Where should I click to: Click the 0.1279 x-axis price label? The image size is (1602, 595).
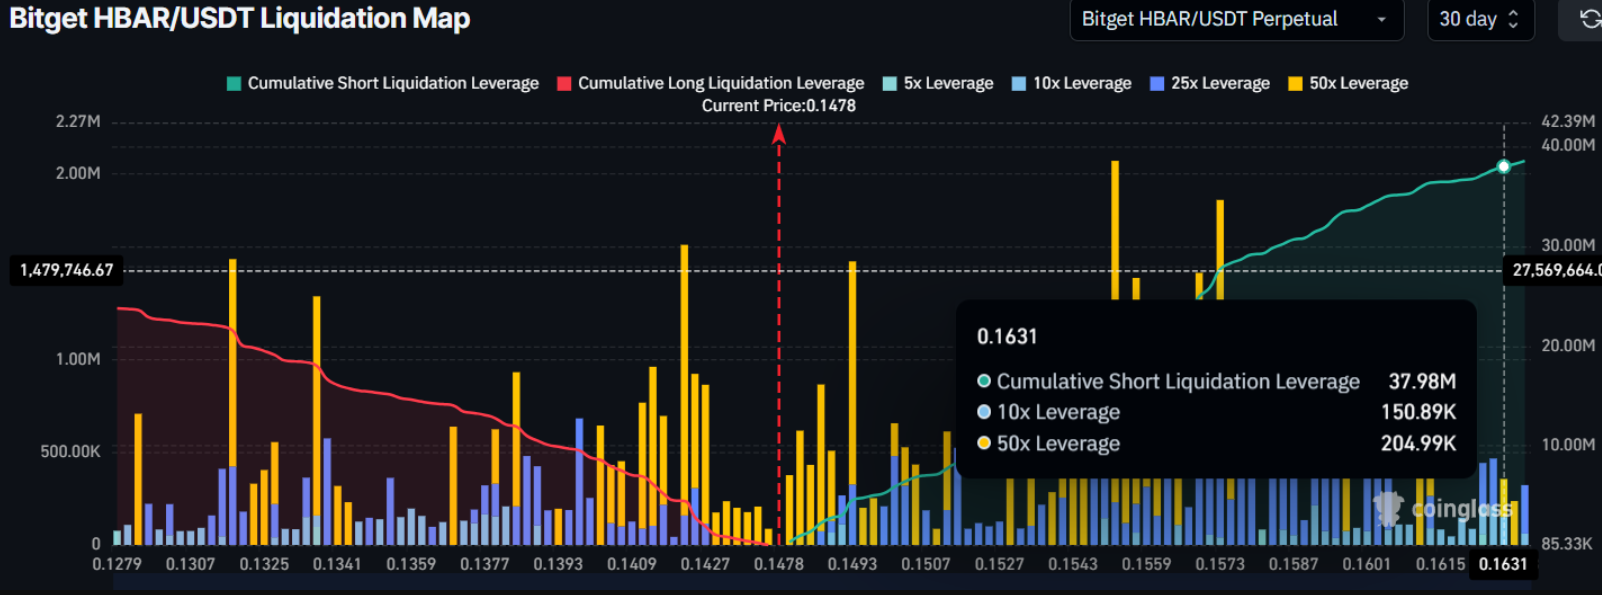pos(117,564)
